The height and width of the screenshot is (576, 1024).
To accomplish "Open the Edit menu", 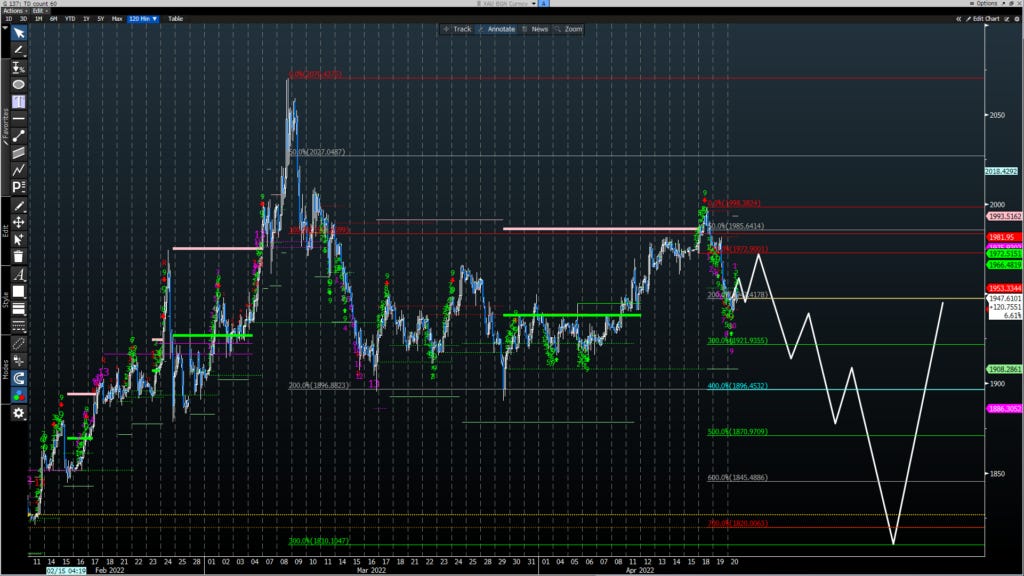I will point(39,11).
